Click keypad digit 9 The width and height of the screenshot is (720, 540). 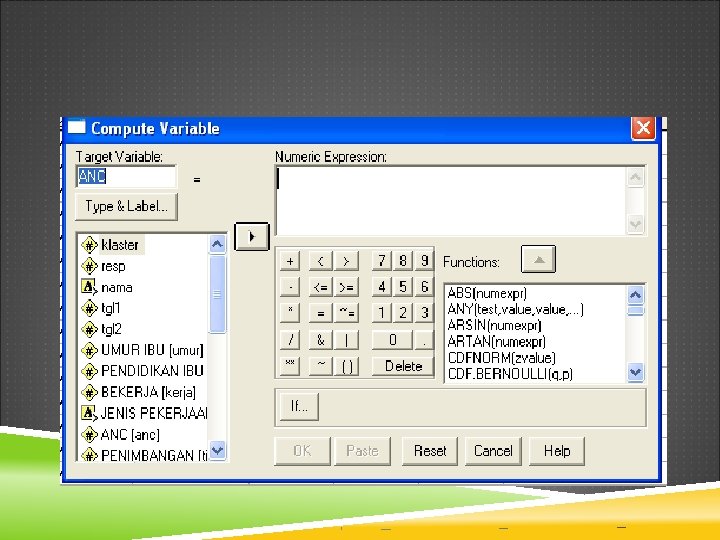tap(424, 261)
